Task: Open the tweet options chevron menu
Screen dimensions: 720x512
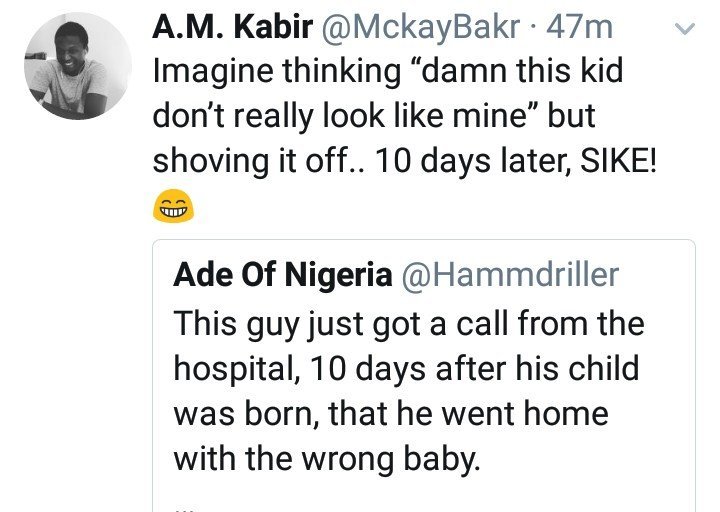Action: click(684, 31)
